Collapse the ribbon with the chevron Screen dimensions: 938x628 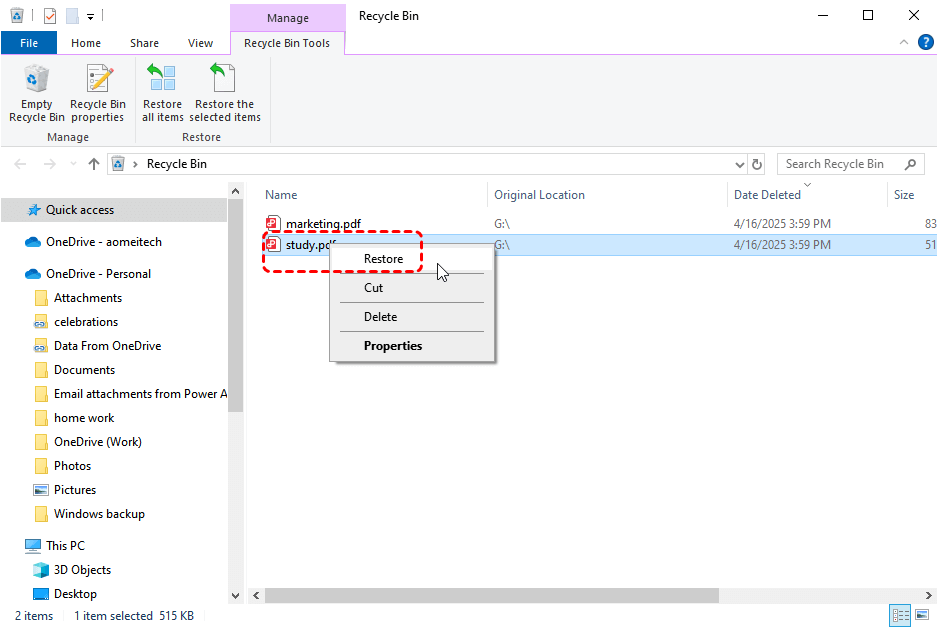(902, 43)
